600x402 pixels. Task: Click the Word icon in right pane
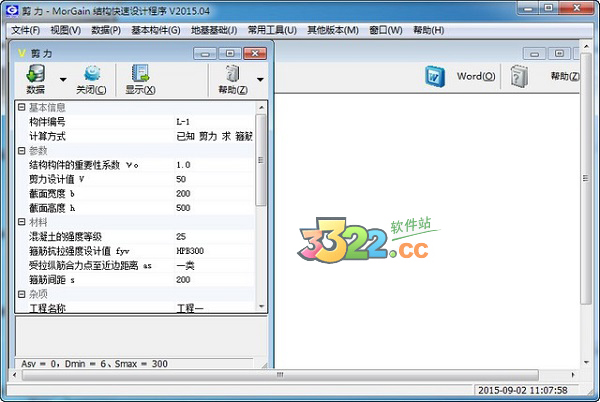tap(435, 76)
